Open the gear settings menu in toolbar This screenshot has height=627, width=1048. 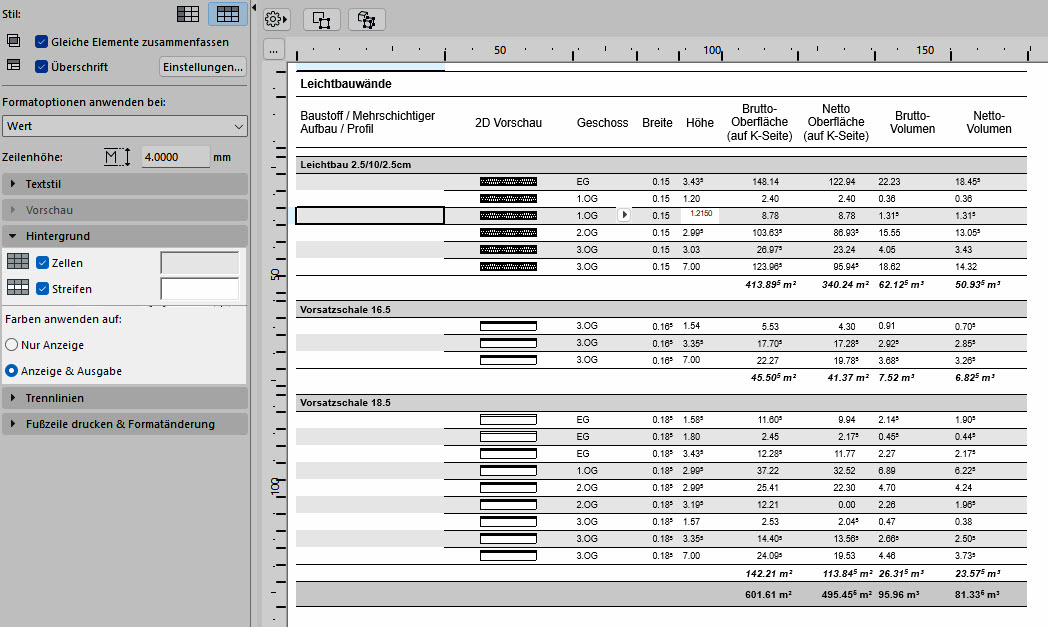click(275, 19)
